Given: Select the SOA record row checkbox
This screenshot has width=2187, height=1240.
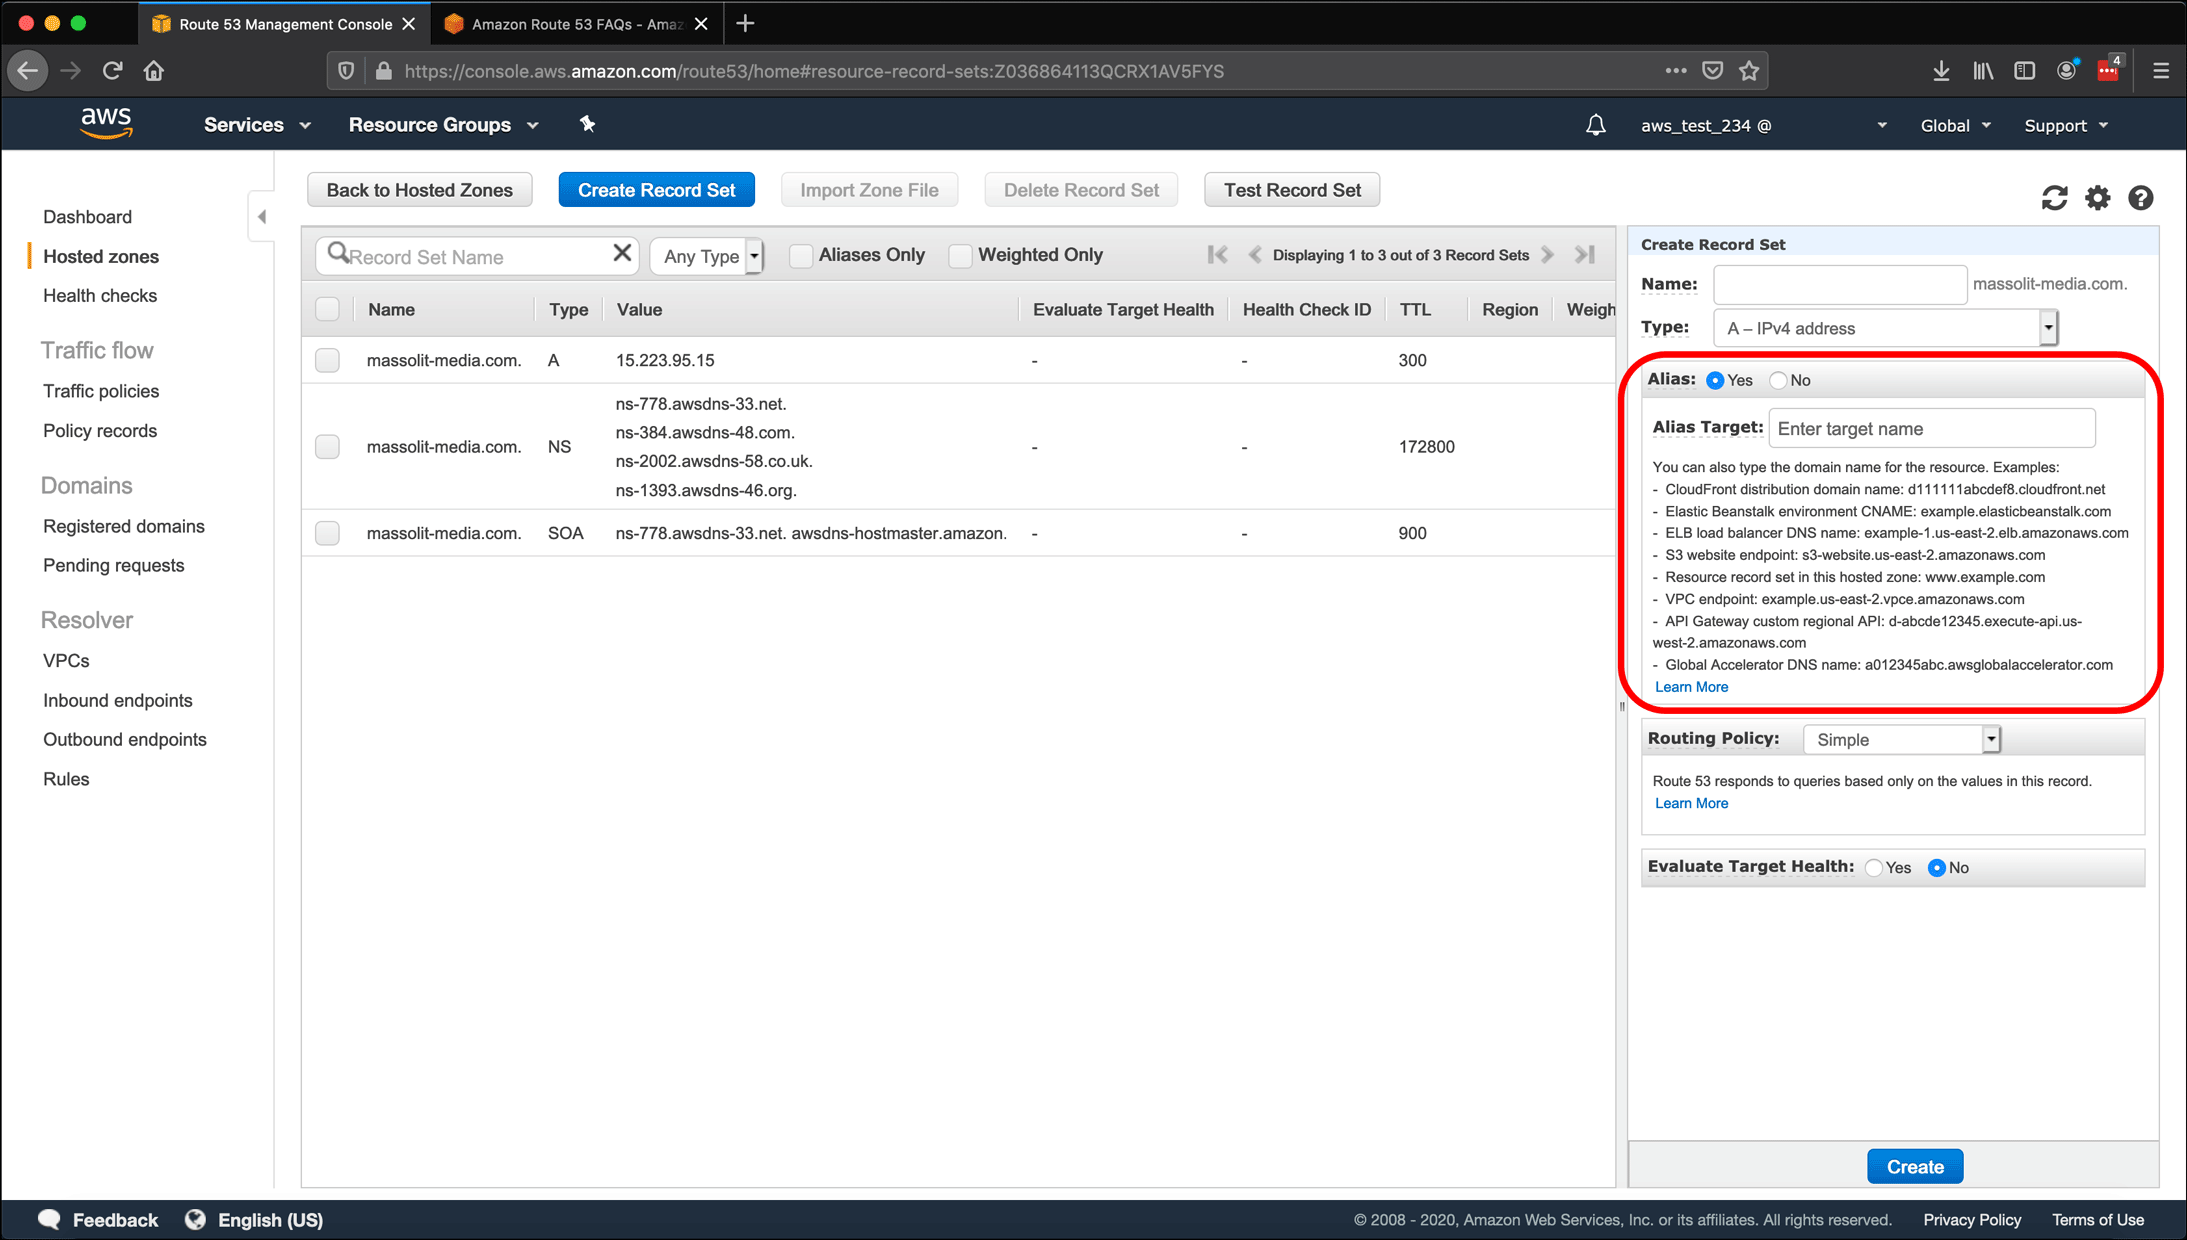Looking at the screenshot, I should tap(327, 533).
